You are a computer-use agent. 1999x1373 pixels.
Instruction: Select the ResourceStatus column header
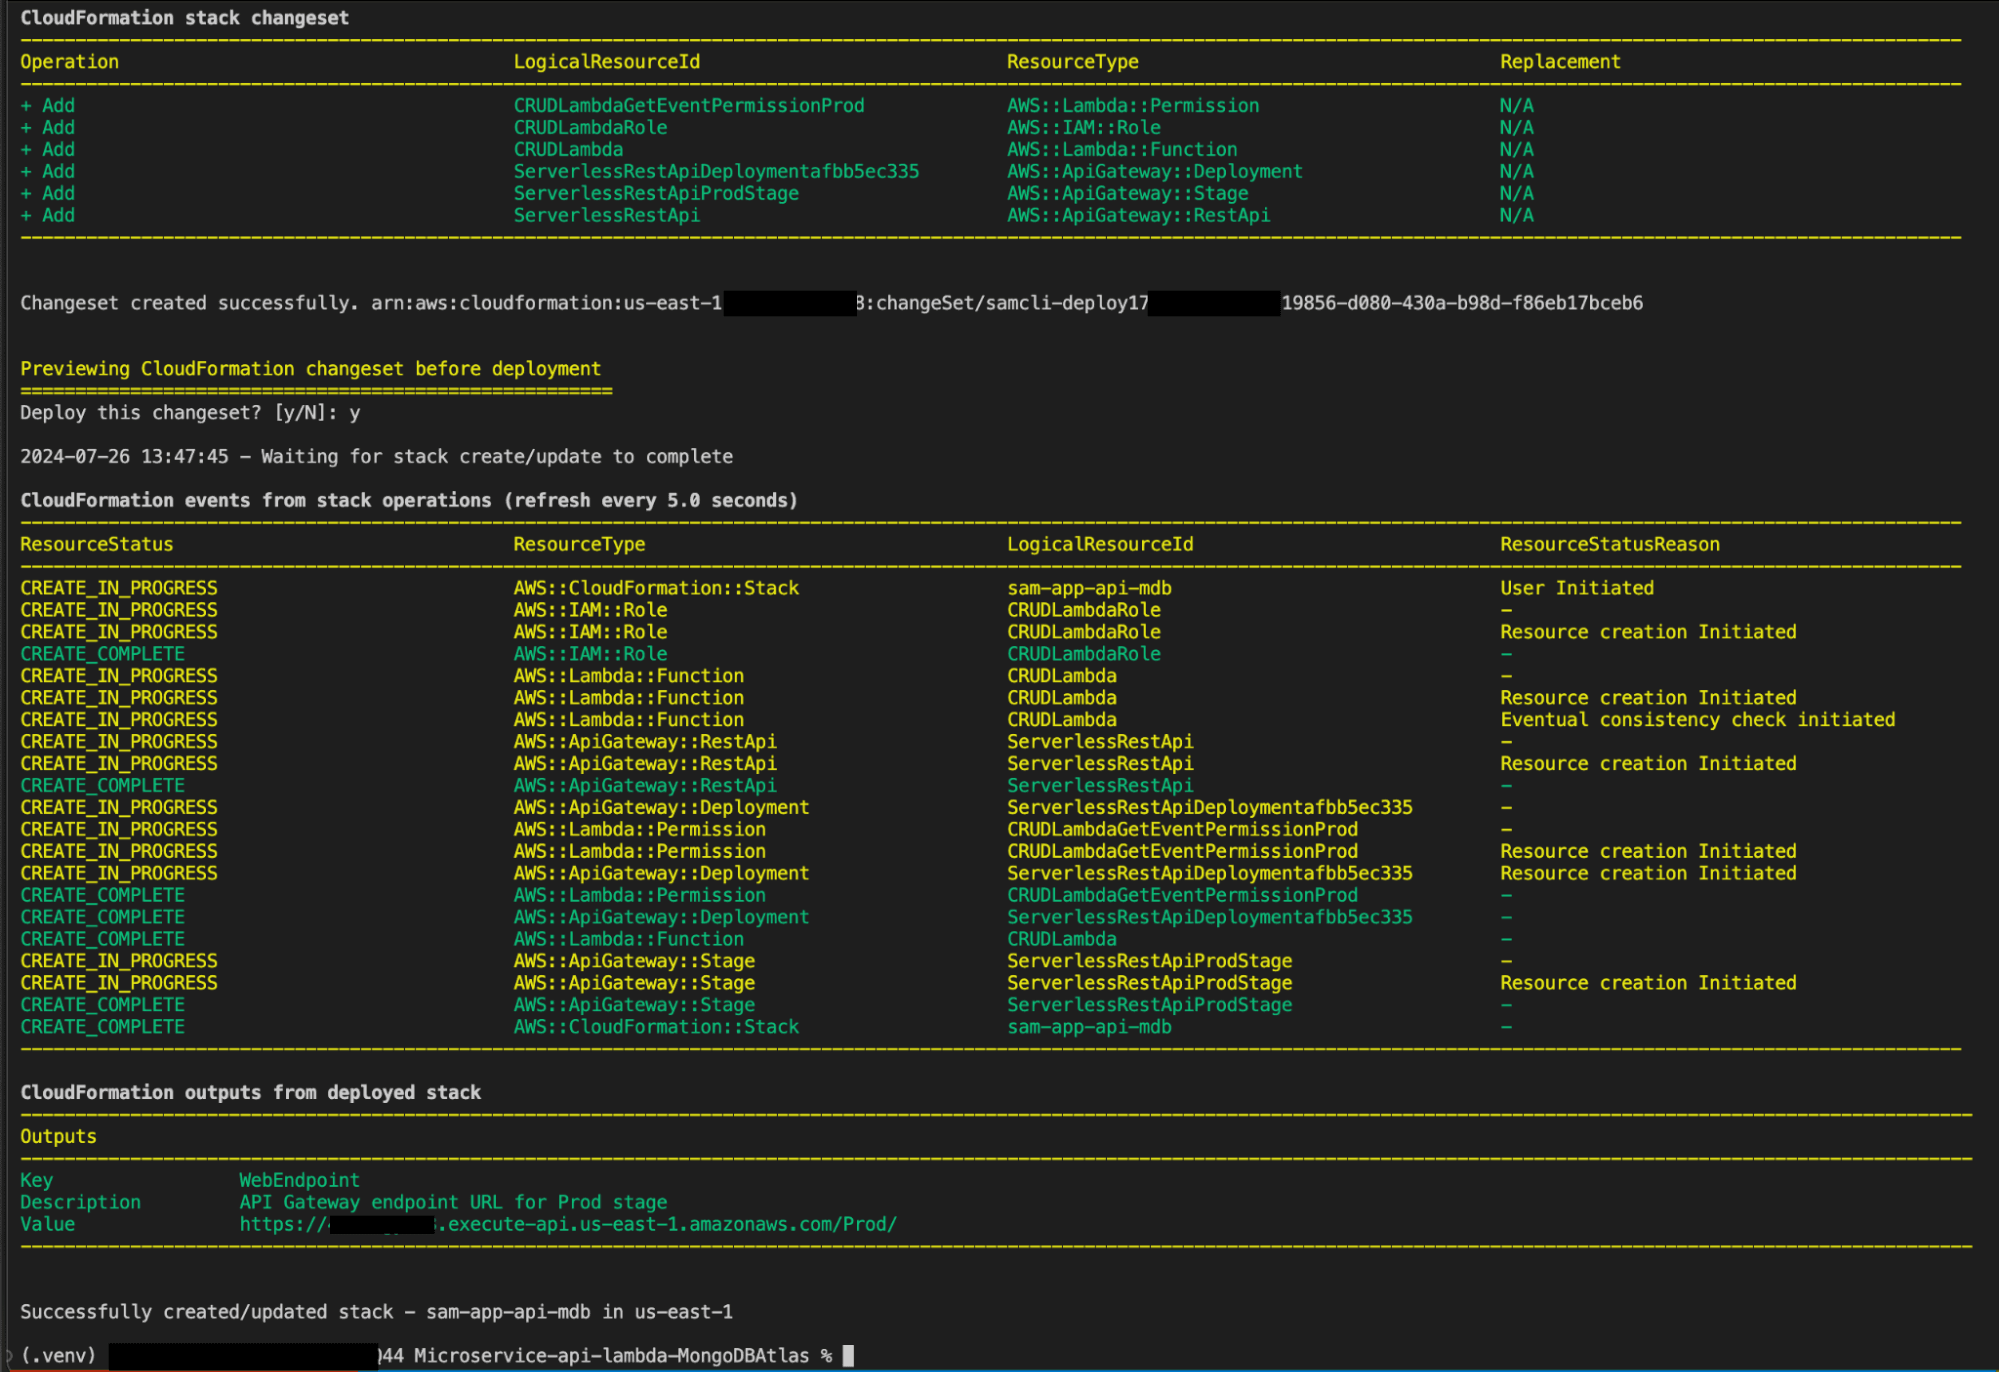[96, 543]
